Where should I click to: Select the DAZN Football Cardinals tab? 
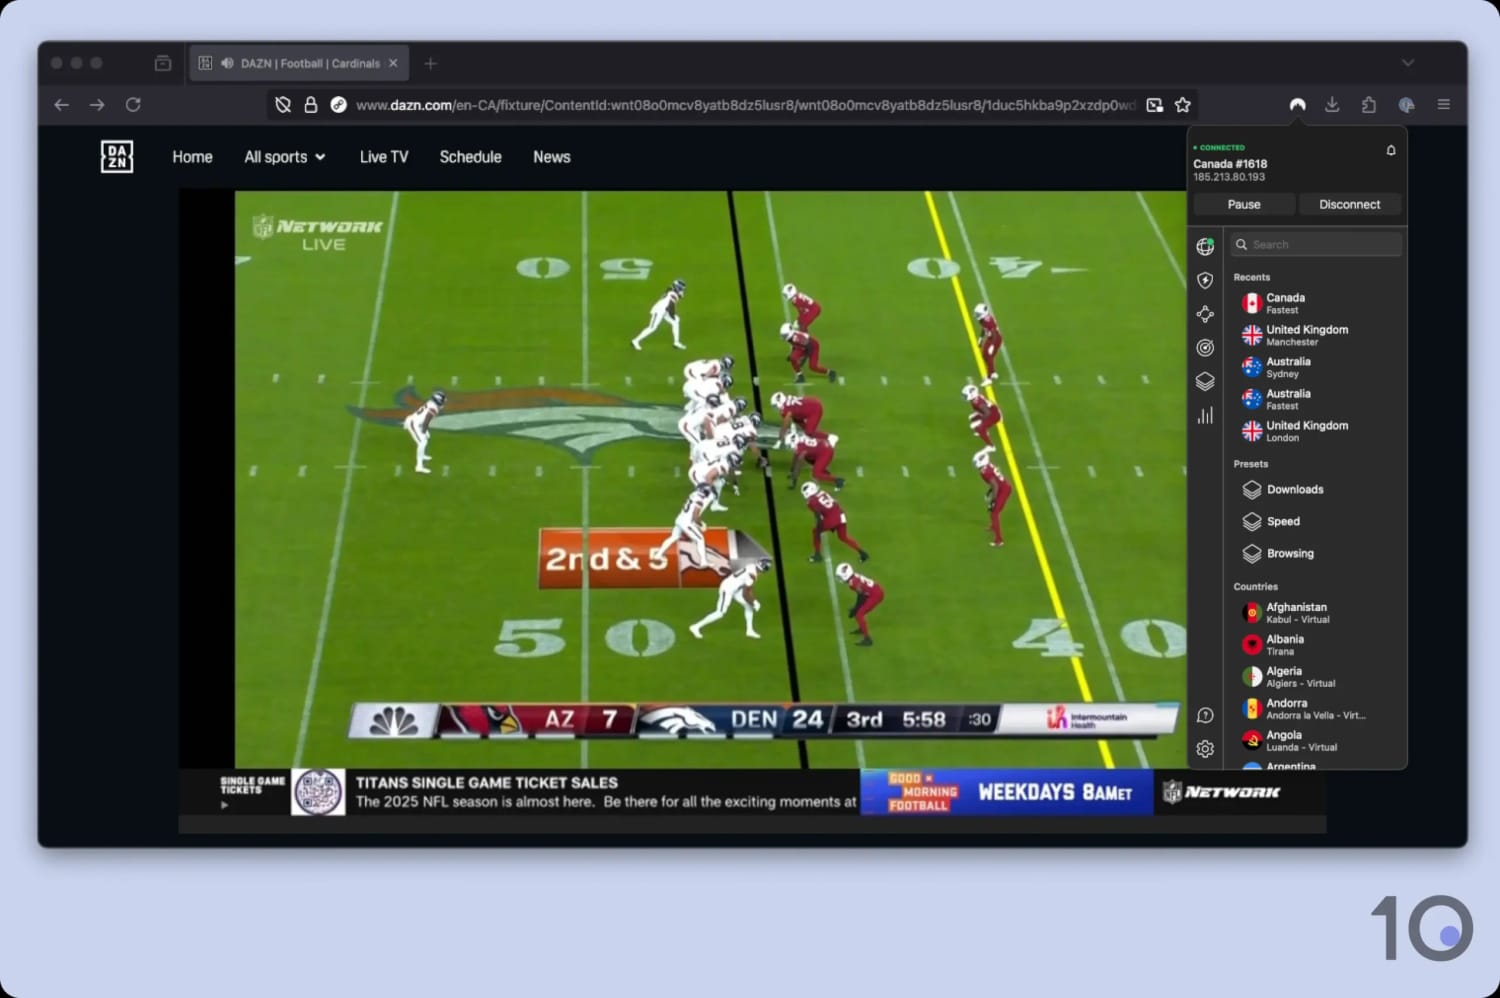click(x=300, y=63)
